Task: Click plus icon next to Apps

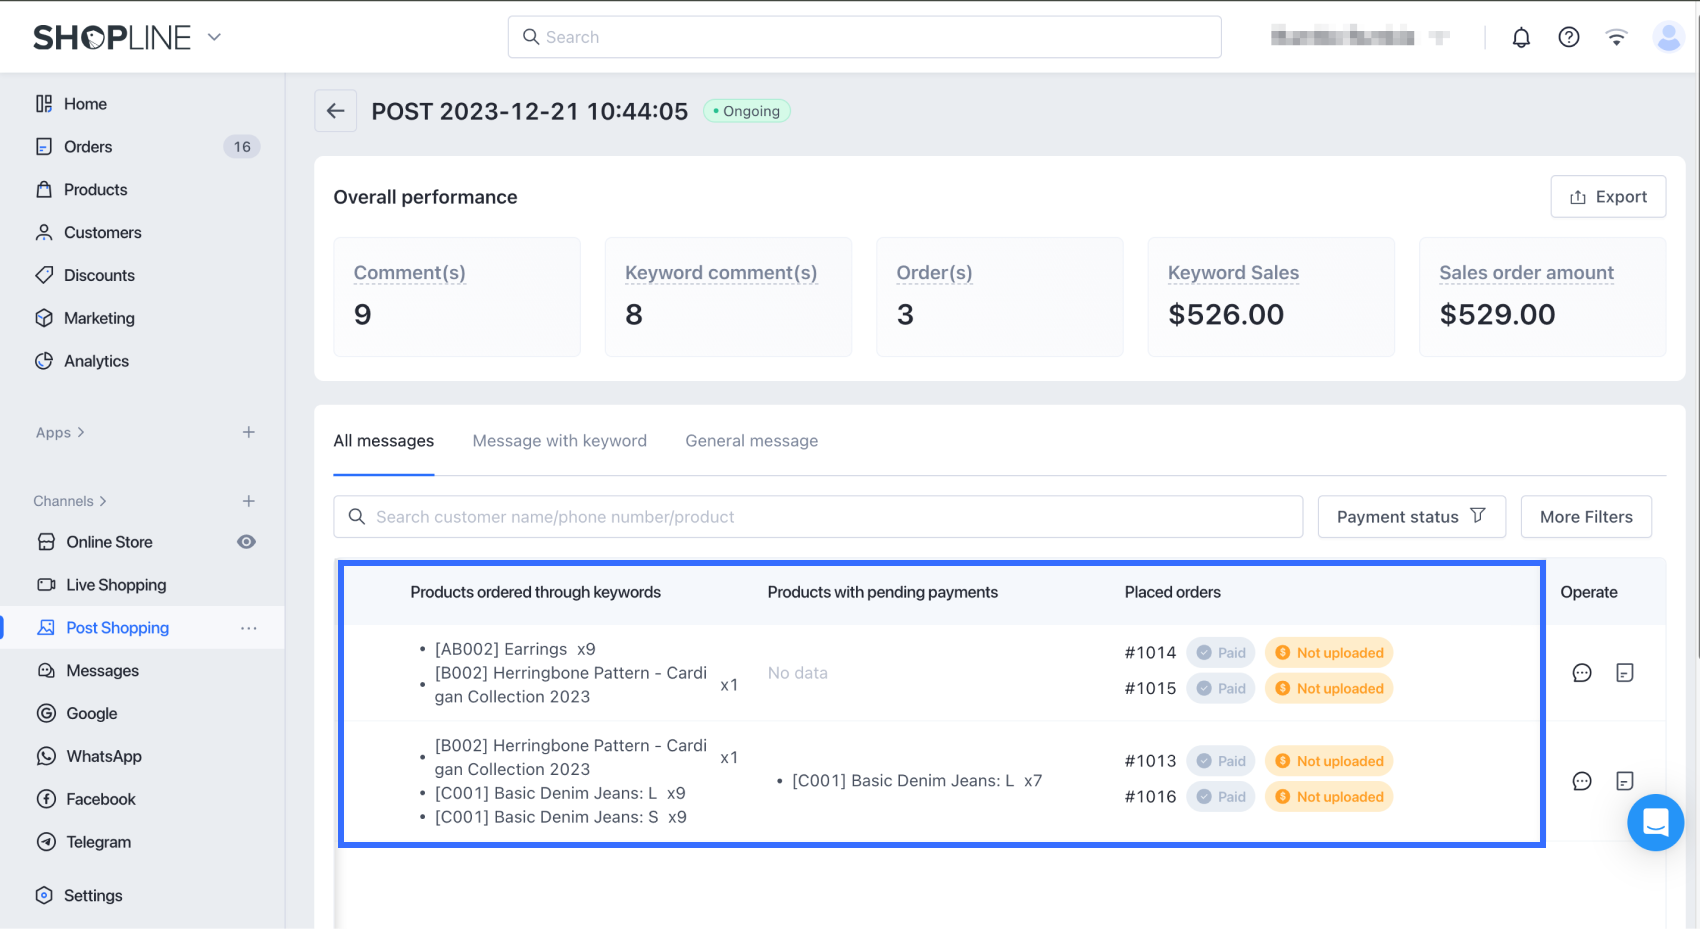Action: 249,432
